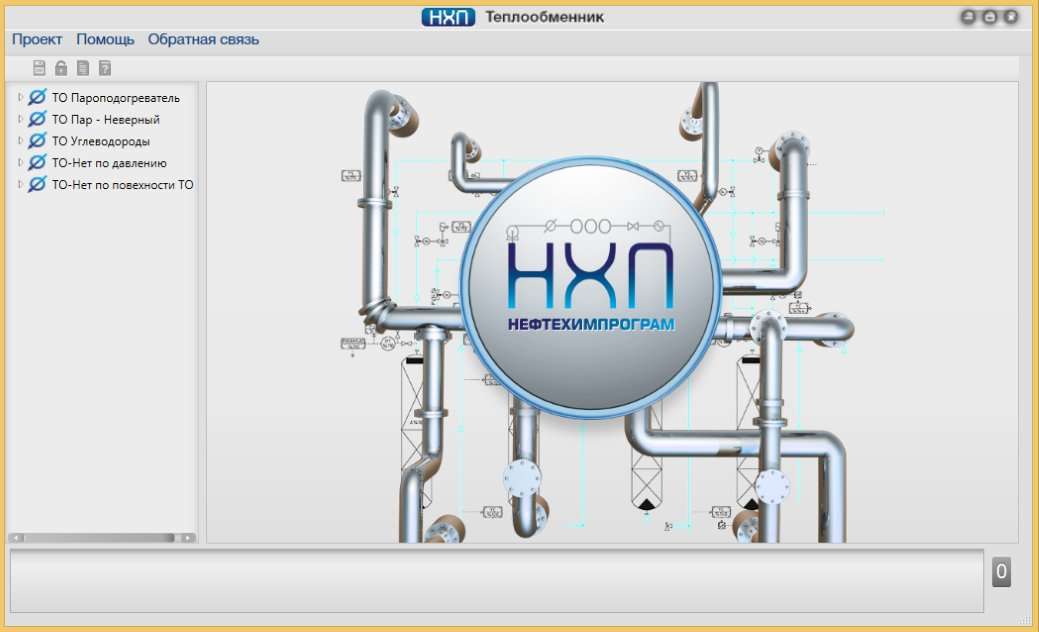Click the heat exchanger icon beside ТО Пароподогреватель
The width and height of the screenshot is (1039, 632).
coord(37,97)
